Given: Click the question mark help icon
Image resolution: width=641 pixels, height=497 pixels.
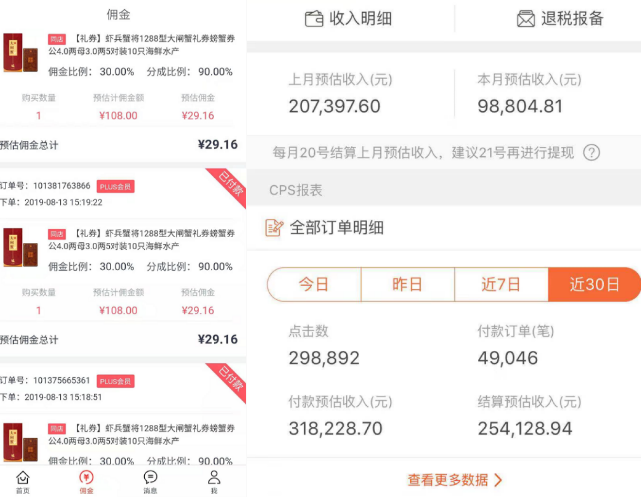Looking at the screenshot, I should point(591,153).
